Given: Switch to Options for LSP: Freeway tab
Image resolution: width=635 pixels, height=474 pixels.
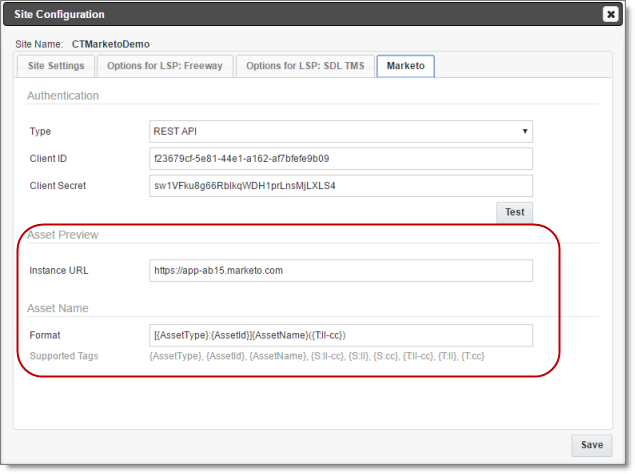Looking at the screenshot, I should [165, 66].
